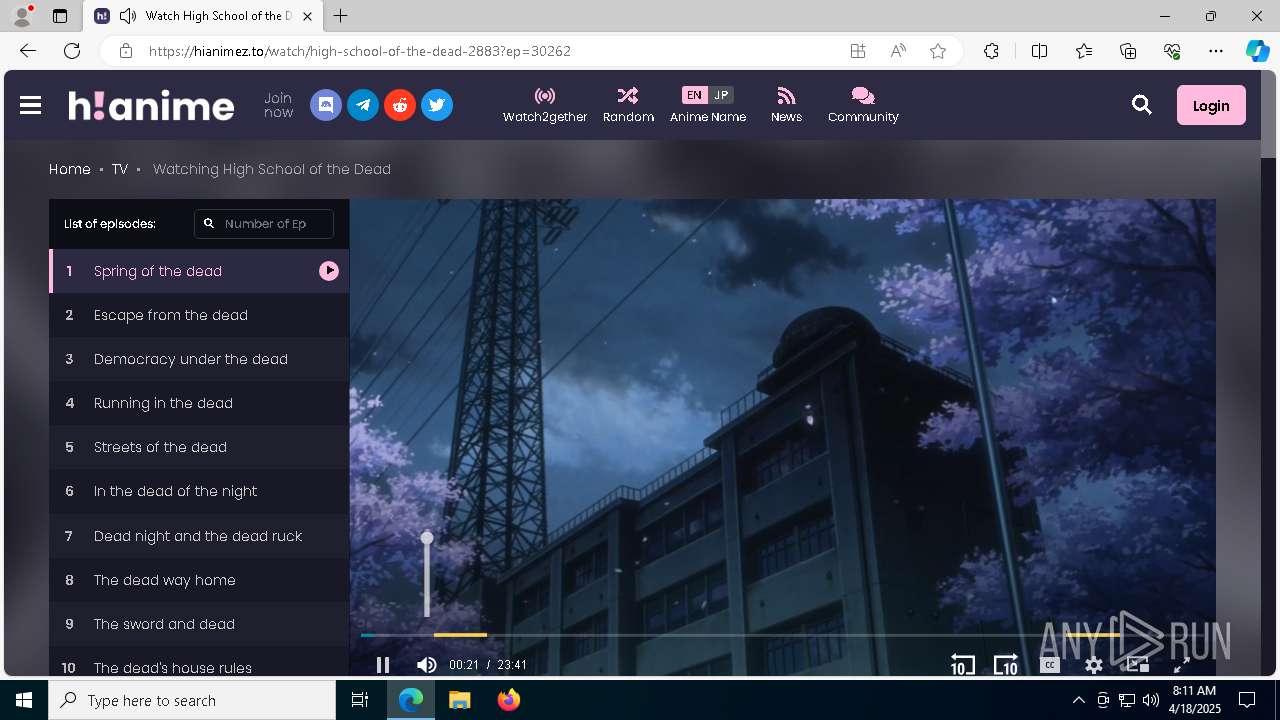Go to the TV breadcrumb
This screenshot has width=1280, height=720.
tap(120, 169)
